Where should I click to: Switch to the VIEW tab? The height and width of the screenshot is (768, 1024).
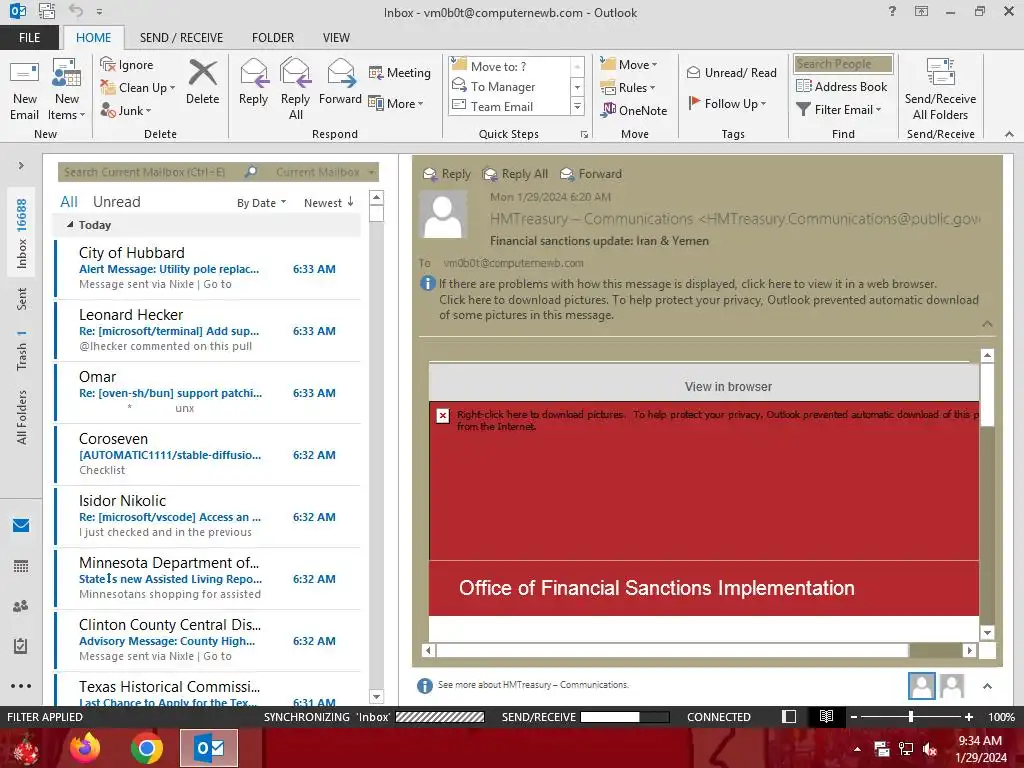[x=336, y=38]
